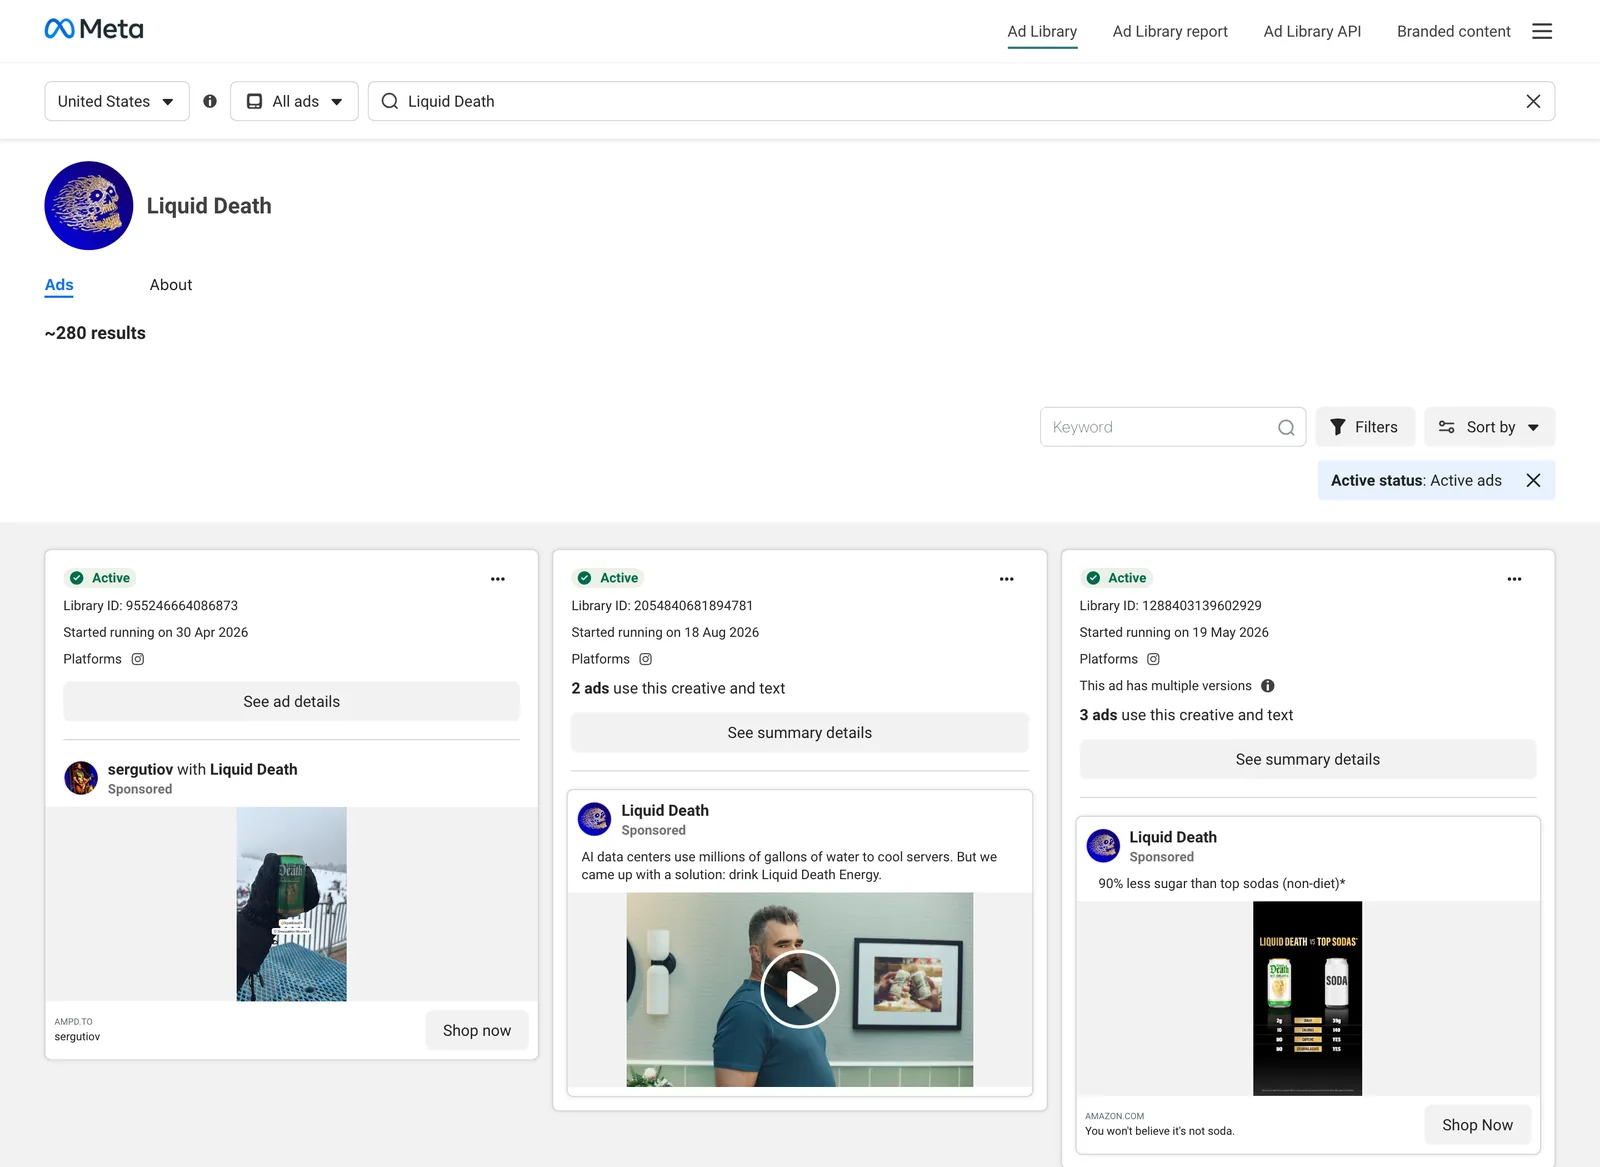1600x1167 pixels.
Task: Click the Liquid Death skull profile picture
Action: pos(89,205)
